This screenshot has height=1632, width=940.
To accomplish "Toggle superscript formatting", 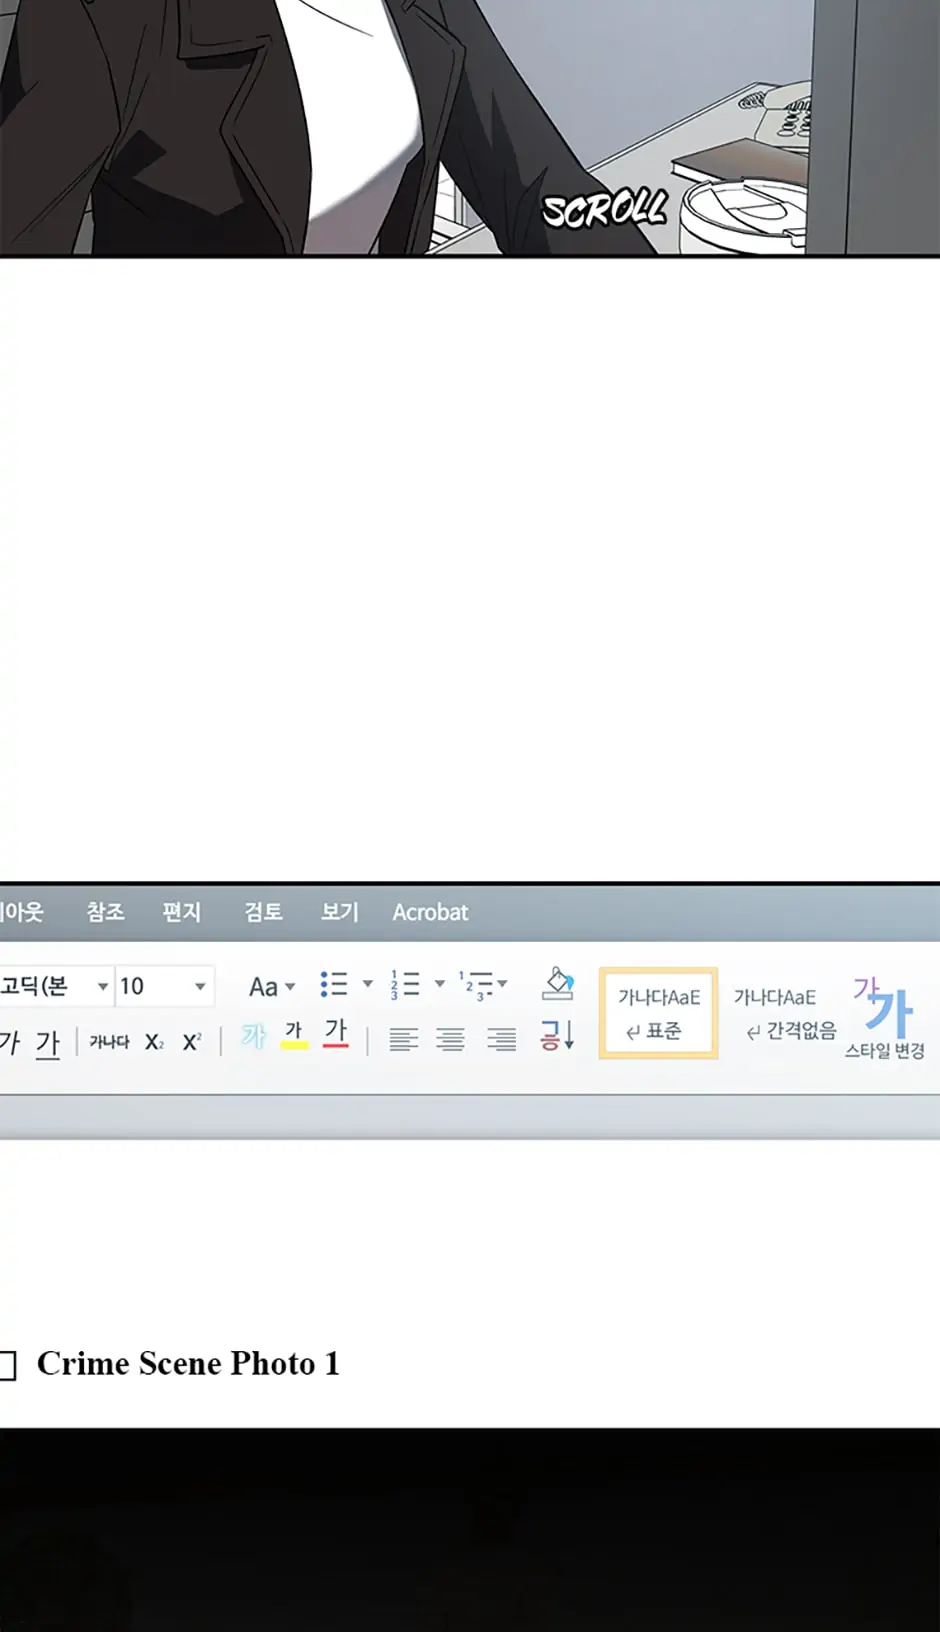I will point(192,1042).
